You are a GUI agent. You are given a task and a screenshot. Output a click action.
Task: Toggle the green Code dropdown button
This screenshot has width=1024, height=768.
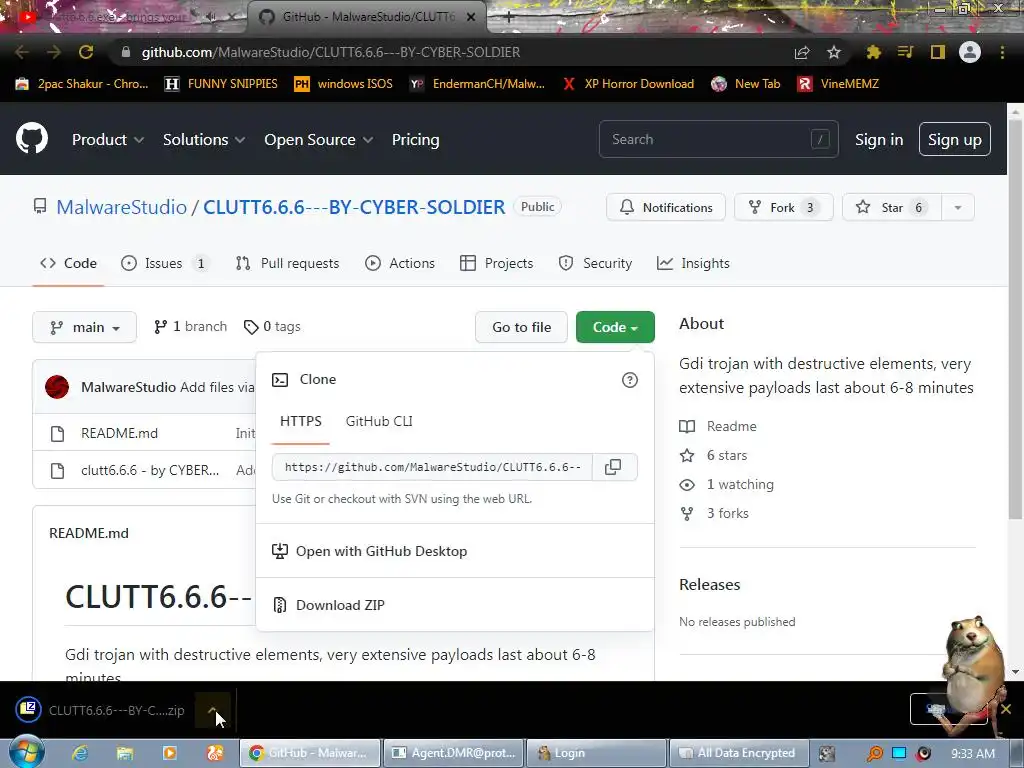pos(615,327)
